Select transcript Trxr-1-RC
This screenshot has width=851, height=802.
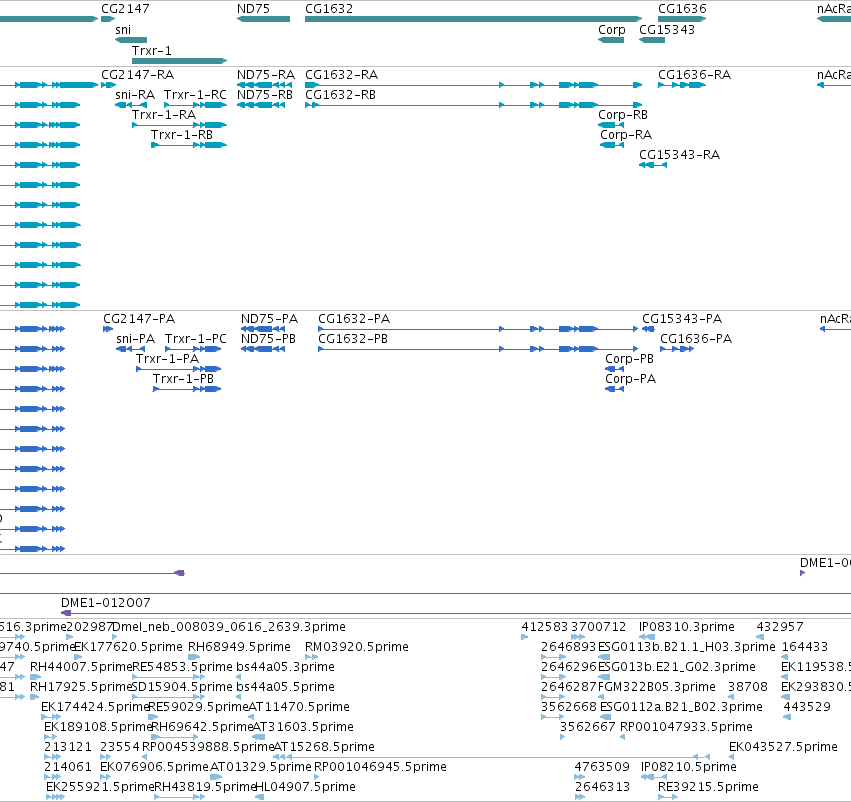tap(195, 95)
